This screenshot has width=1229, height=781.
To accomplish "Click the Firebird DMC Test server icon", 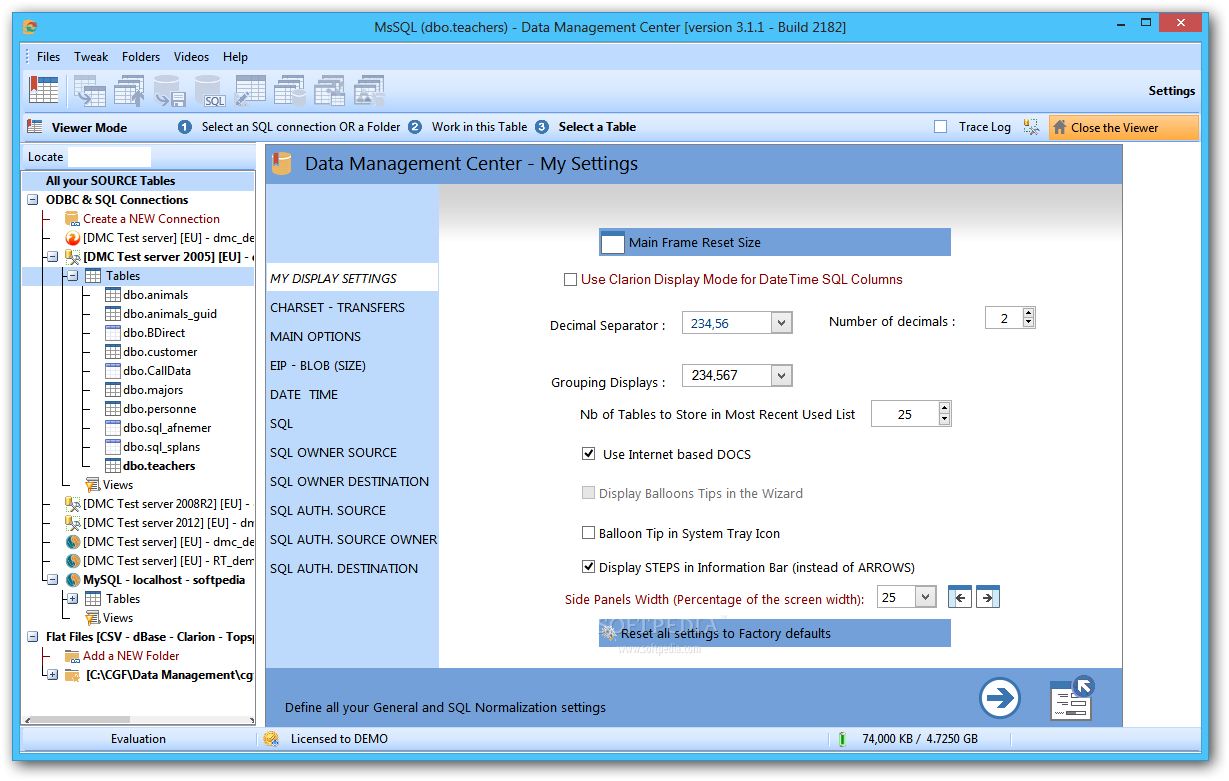I will 73,238.
